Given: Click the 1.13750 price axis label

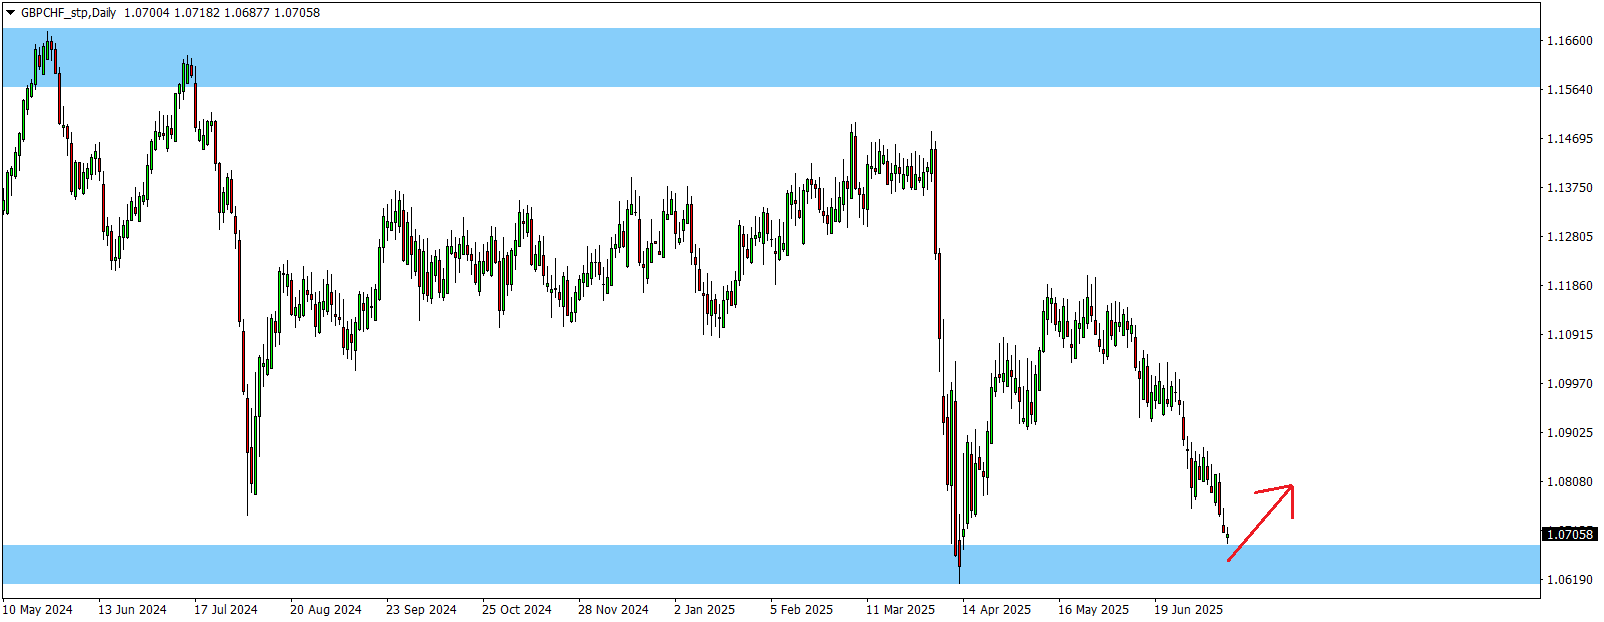Looking at the screenshot, I should pos(1570,187).
